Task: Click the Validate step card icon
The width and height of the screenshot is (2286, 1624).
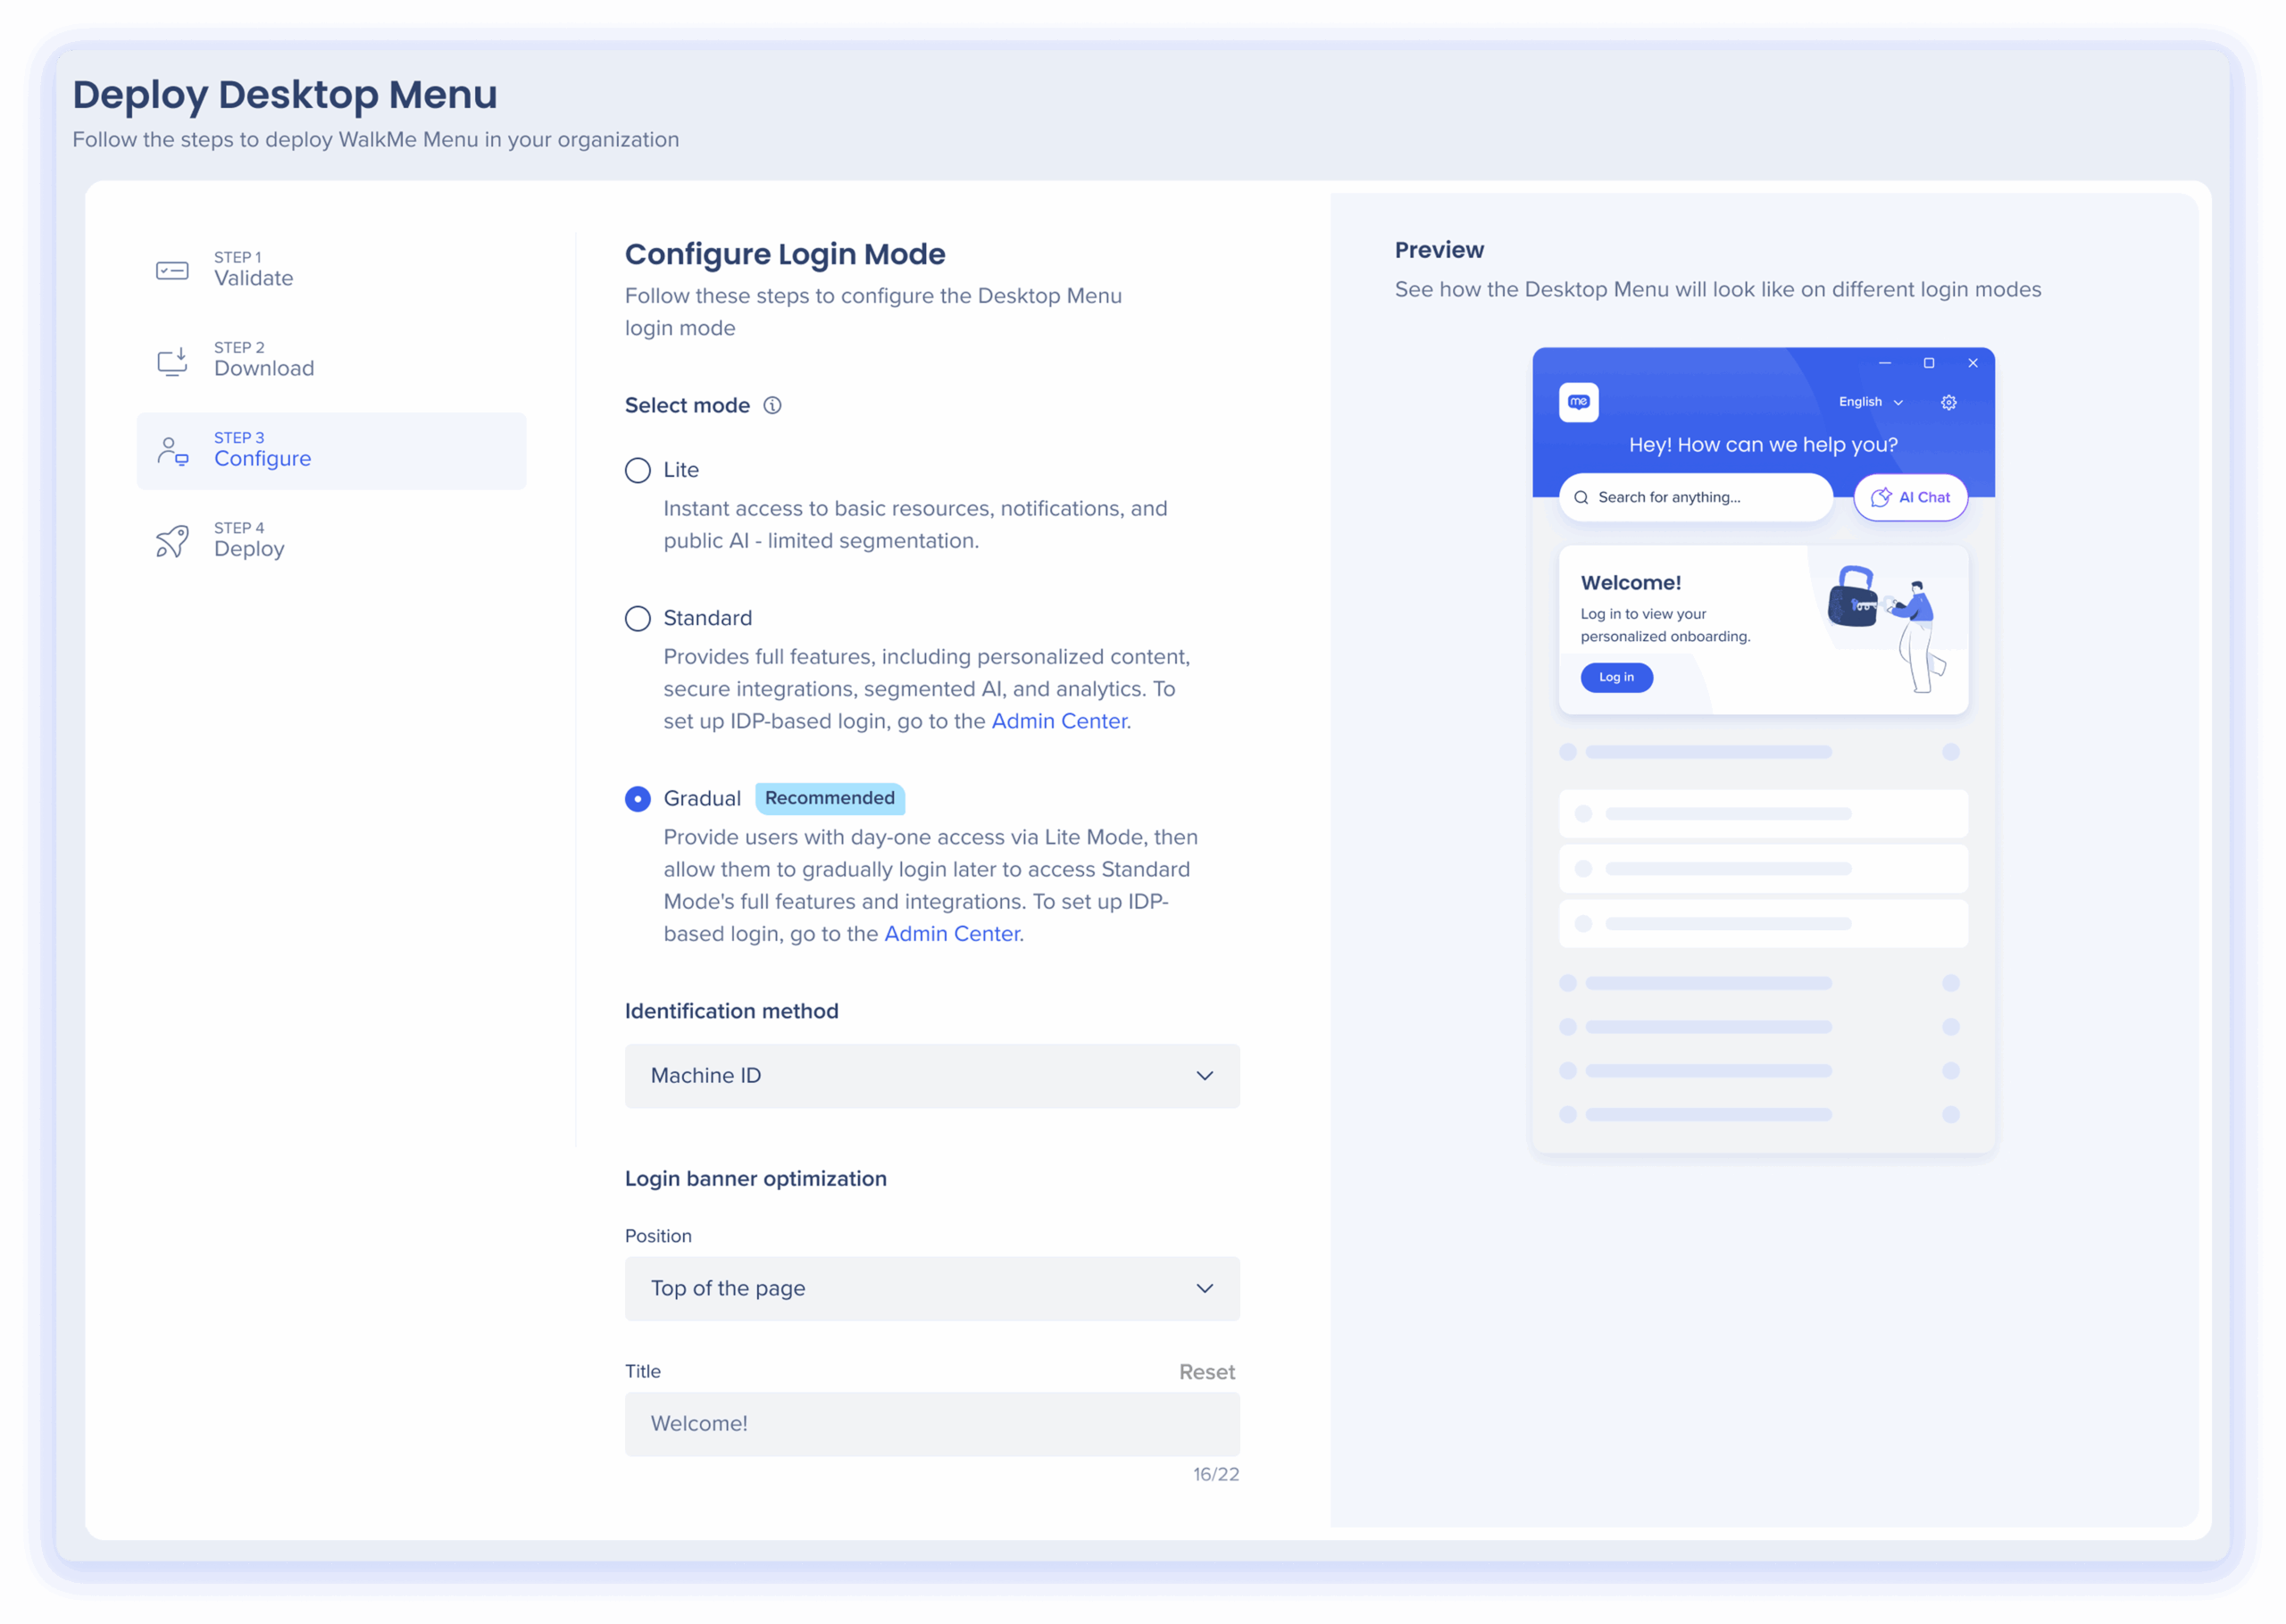Action: (x=172, y=270)
